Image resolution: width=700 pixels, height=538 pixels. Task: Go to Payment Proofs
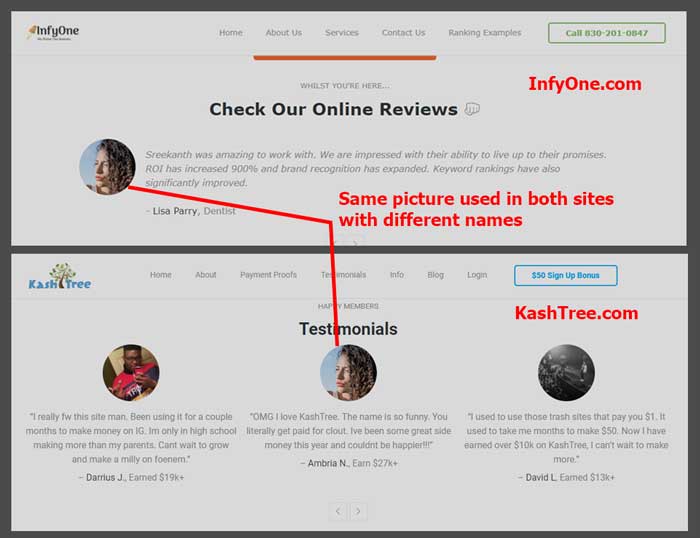268,275
